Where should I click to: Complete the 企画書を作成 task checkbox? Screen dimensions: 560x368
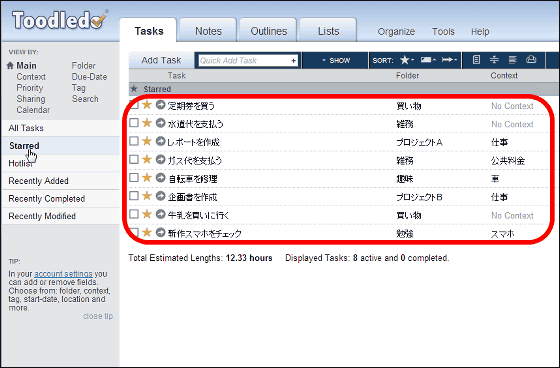134,196
